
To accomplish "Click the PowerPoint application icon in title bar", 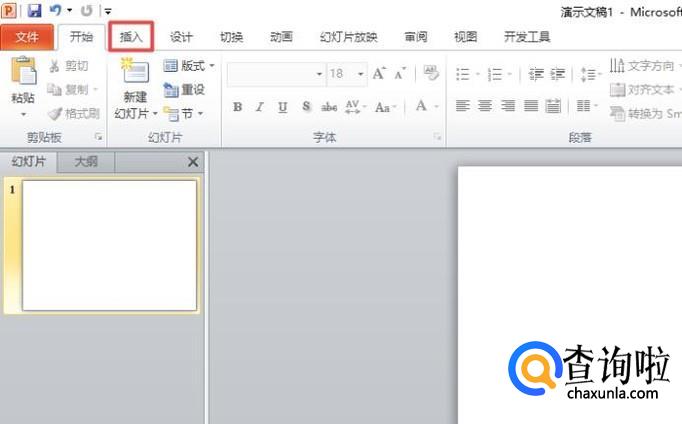I will (9, 10).
